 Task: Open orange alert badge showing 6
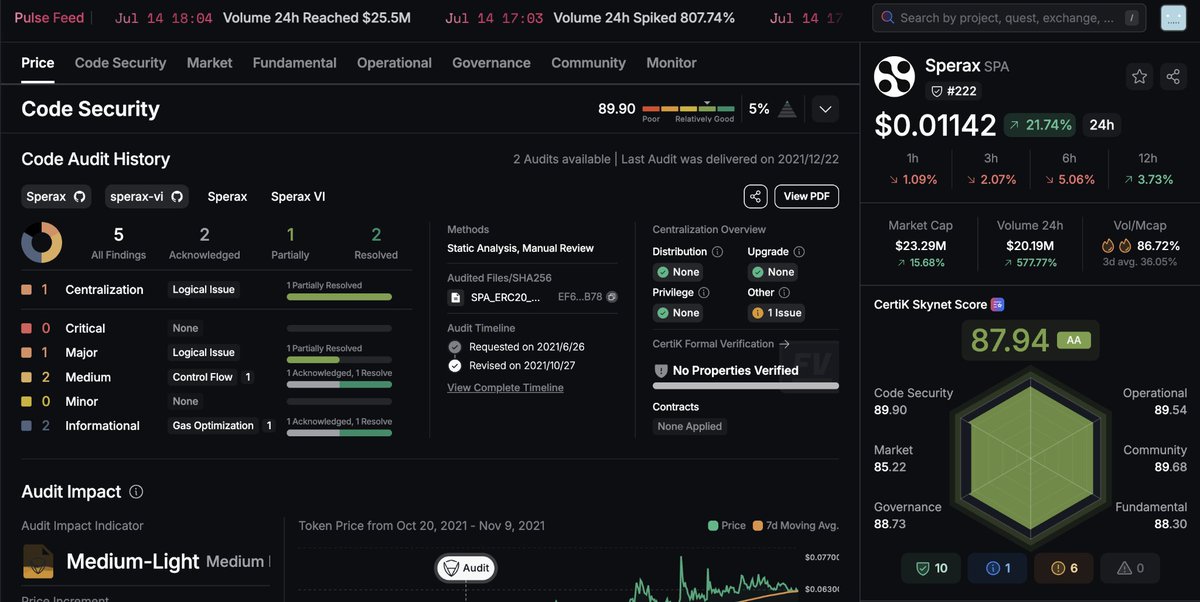coord(1065,568)
